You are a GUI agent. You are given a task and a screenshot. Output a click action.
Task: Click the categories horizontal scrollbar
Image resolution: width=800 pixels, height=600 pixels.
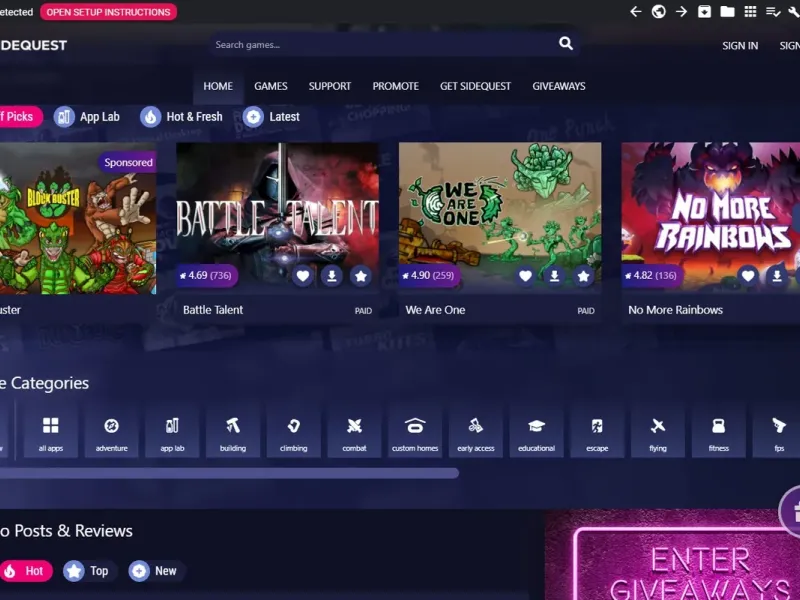tap(229, 473)
